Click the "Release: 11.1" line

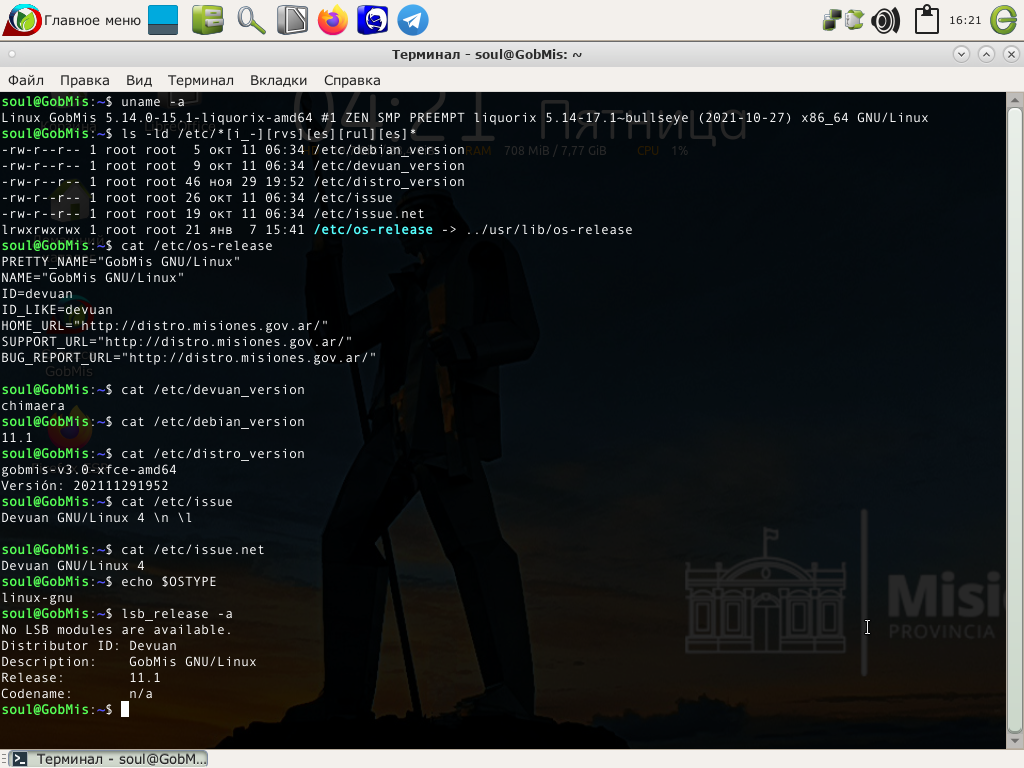[x=81, y=678]
